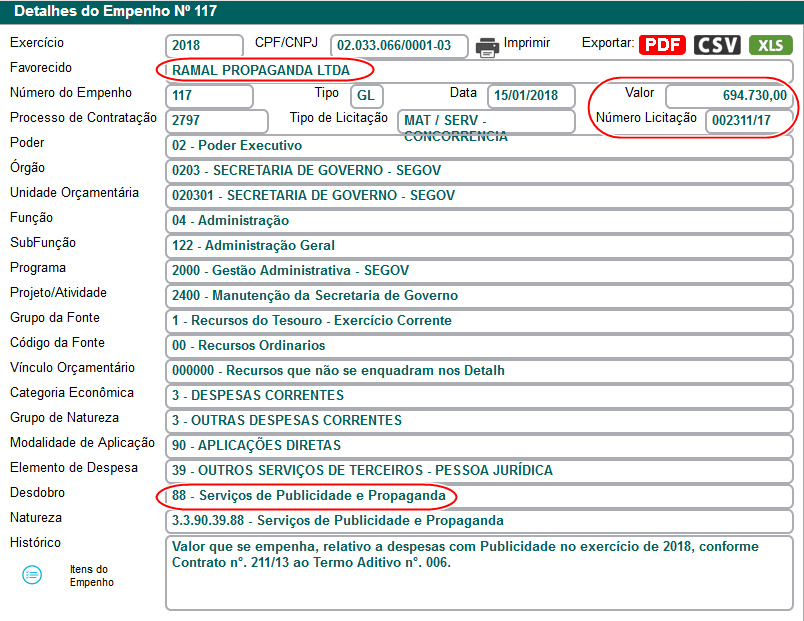
Task: Click the Modalidade de Aplicação field APLICAÇÕES DIRETAS
Action: 479,446
